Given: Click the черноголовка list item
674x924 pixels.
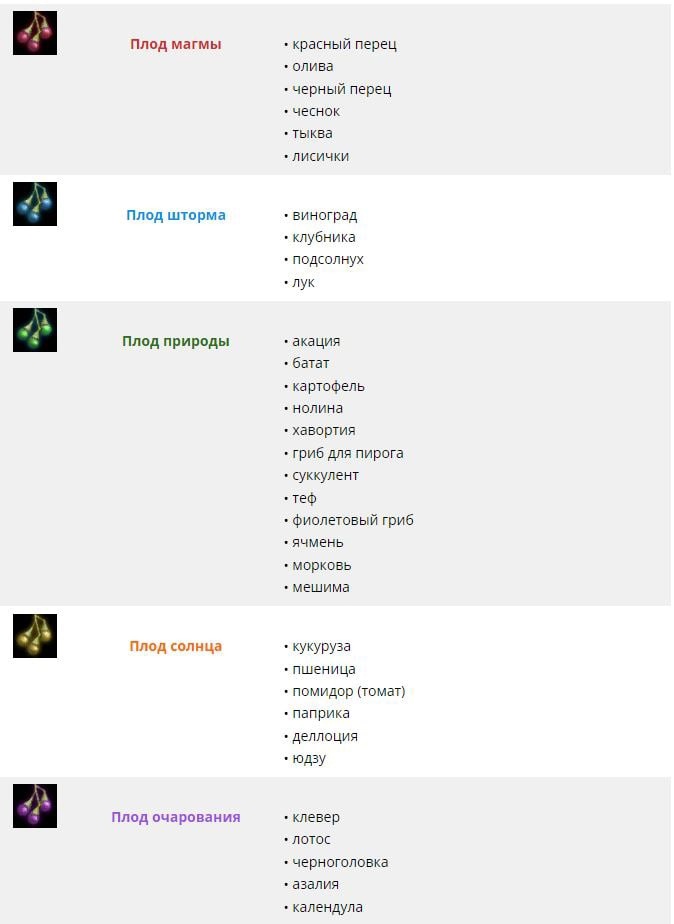Looking at the screenshot, I should pyautogui.click(x=340, y=862).
